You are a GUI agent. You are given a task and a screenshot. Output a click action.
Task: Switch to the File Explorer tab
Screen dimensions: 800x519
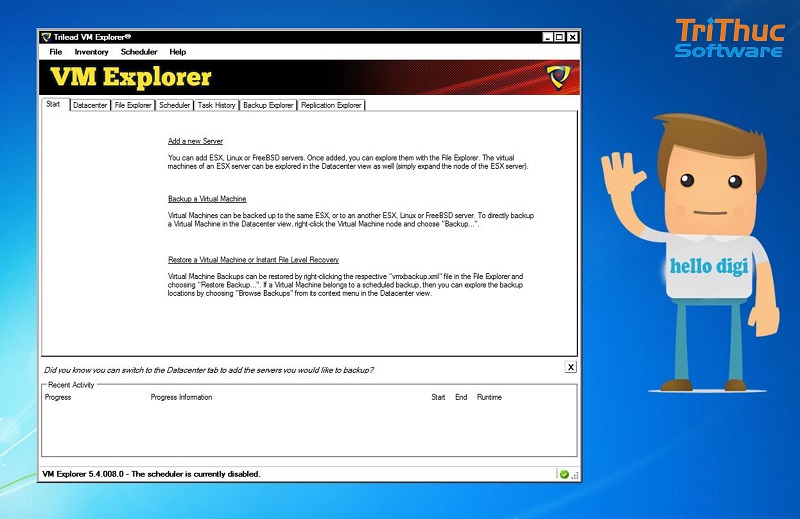tap(133, 105)
